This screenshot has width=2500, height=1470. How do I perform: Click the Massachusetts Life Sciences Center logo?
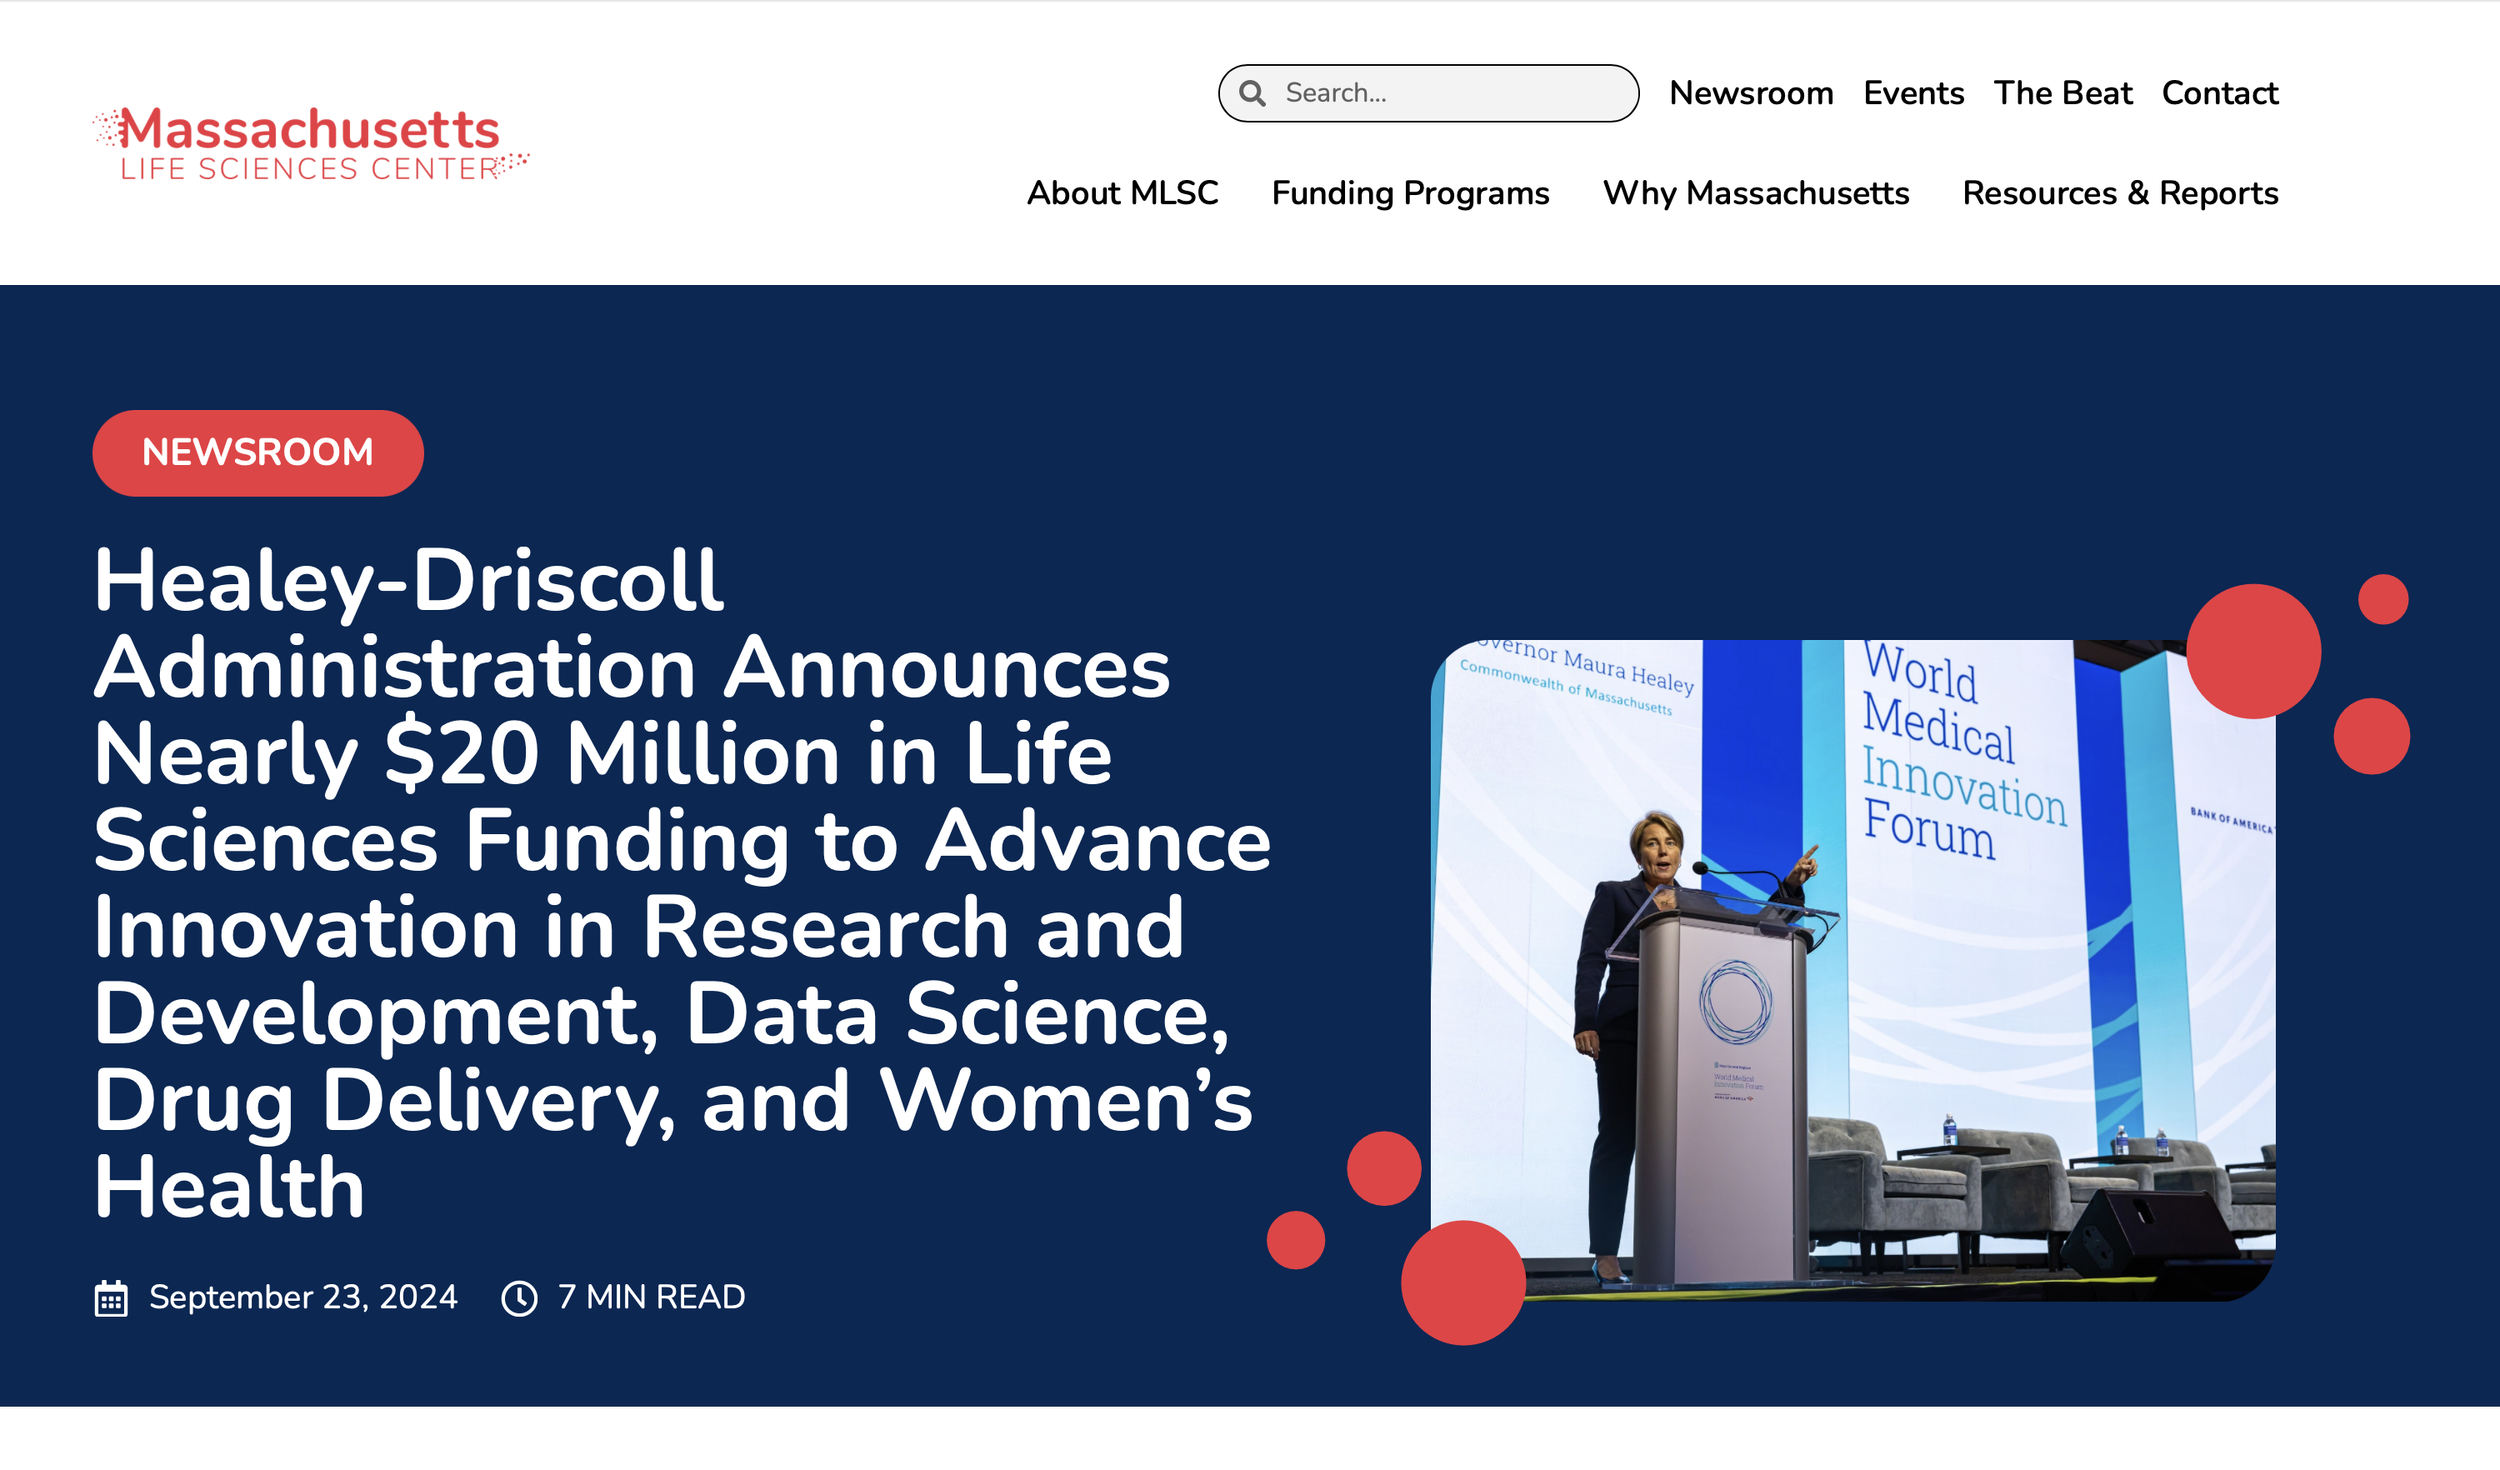pyautogui.click(x=310, y=144)
